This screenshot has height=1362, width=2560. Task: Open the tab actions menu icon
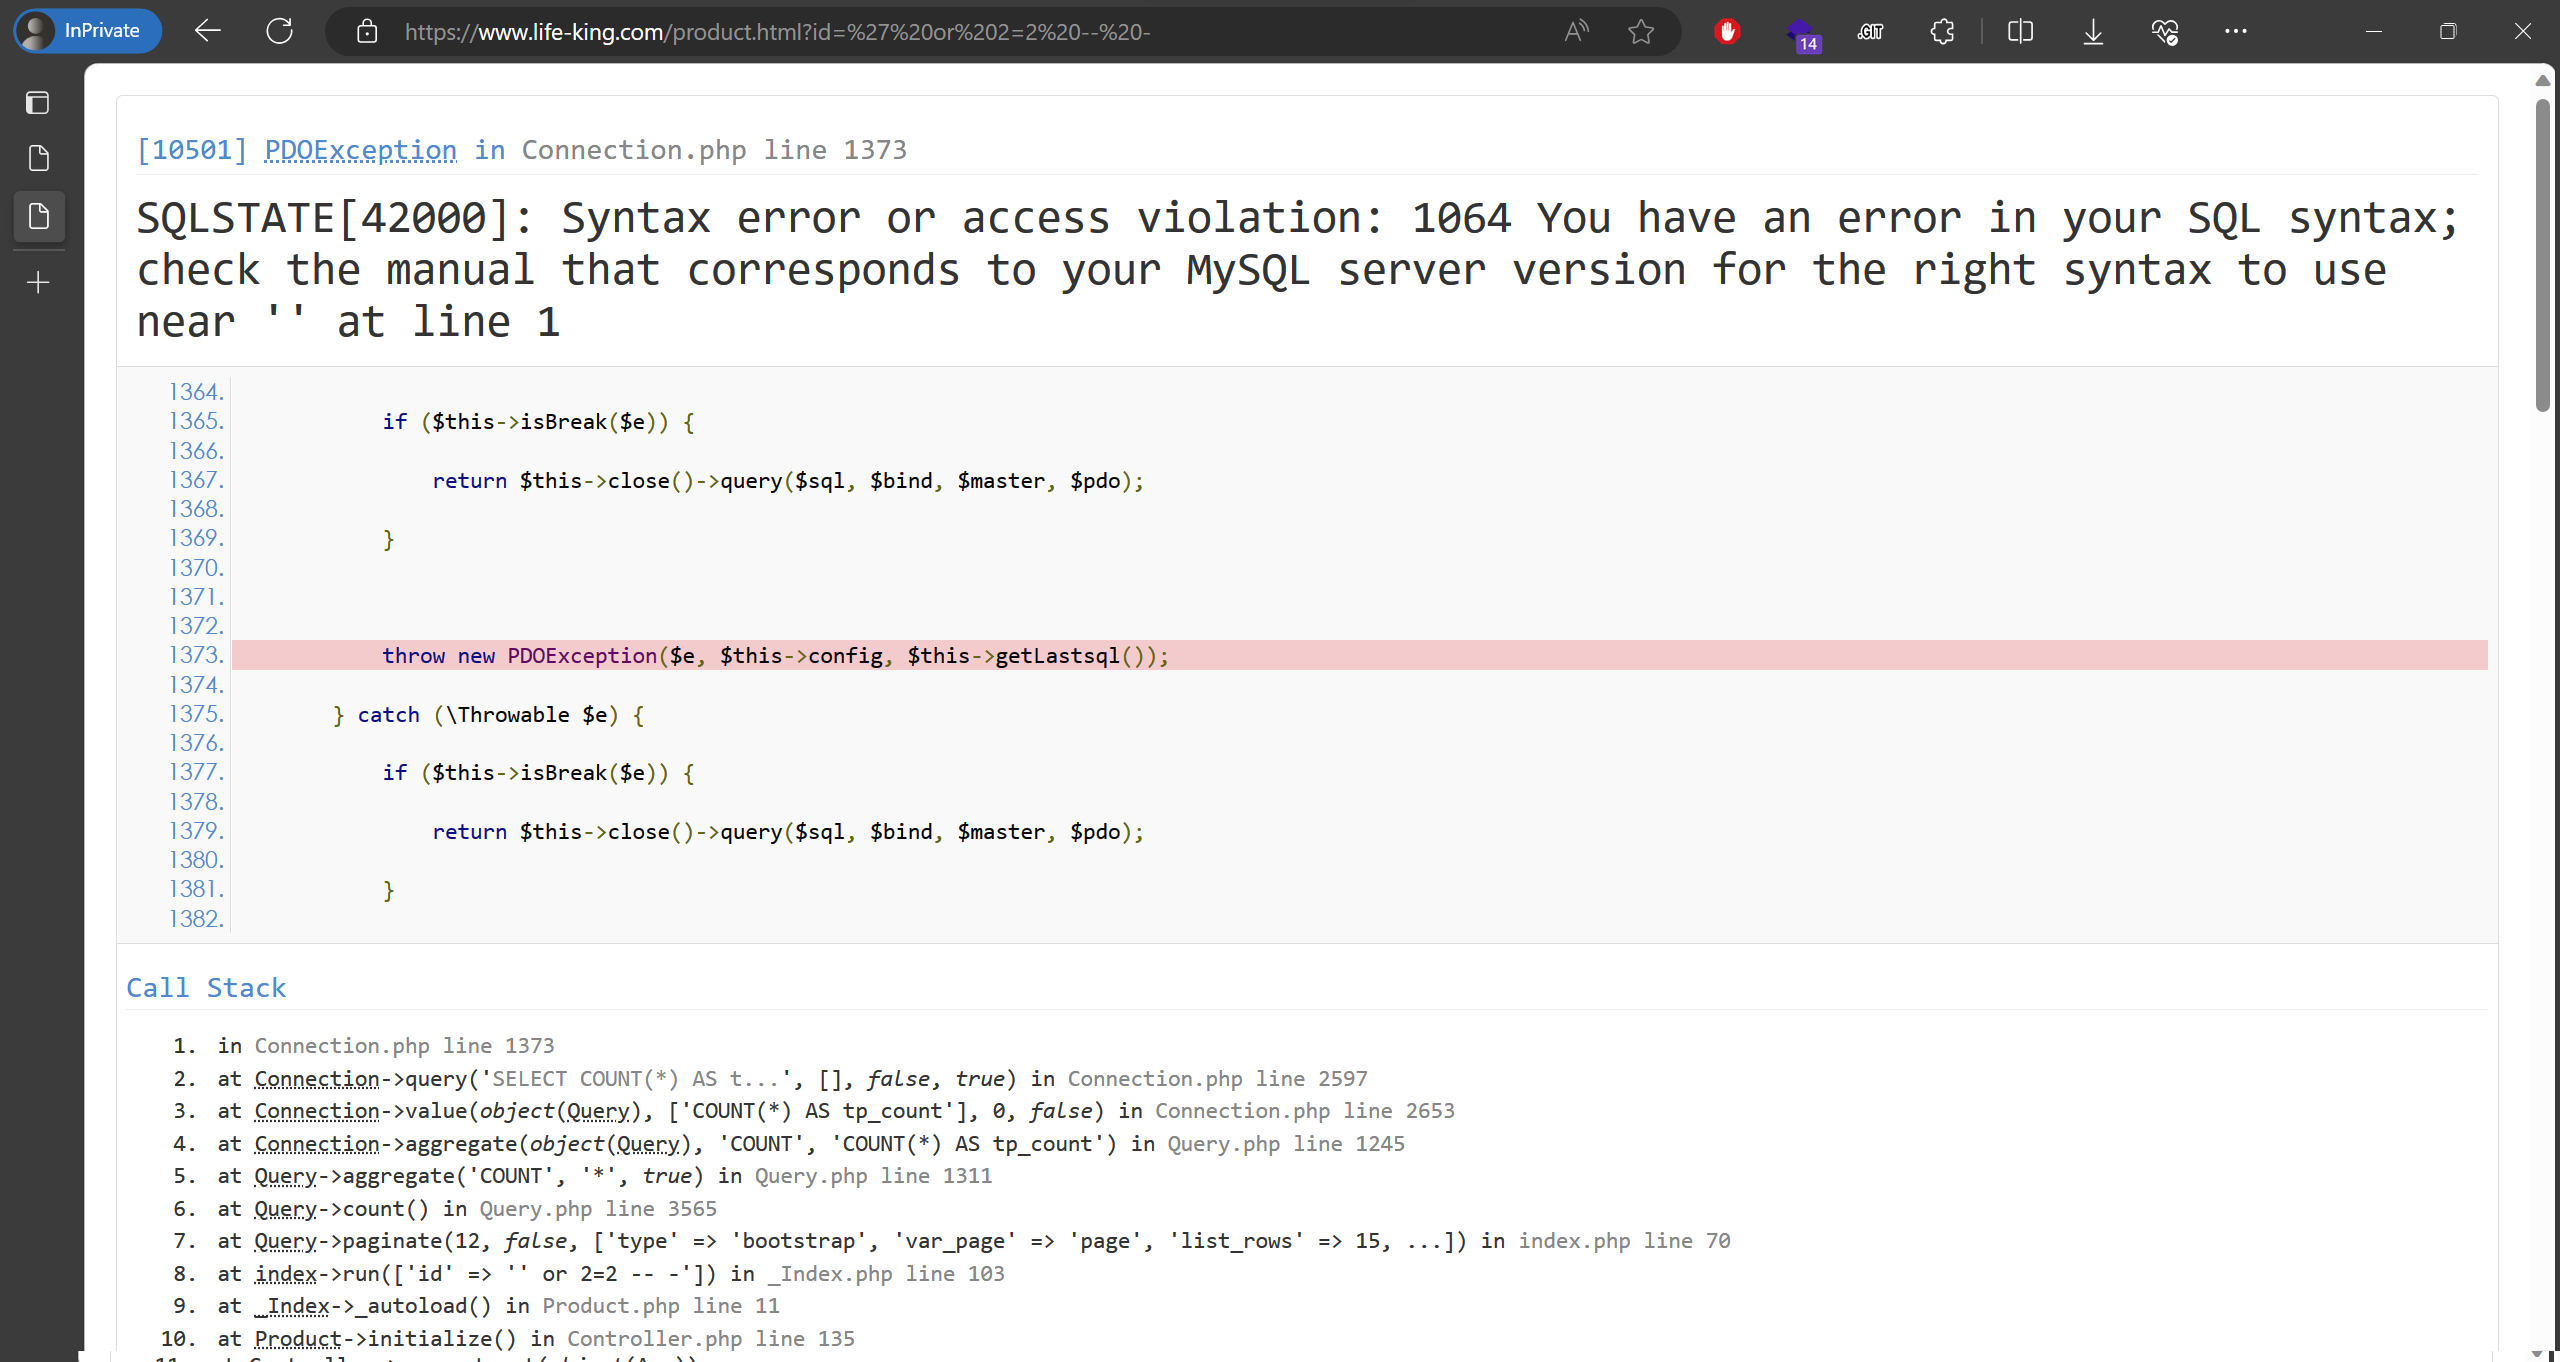(x=38, y=102)
